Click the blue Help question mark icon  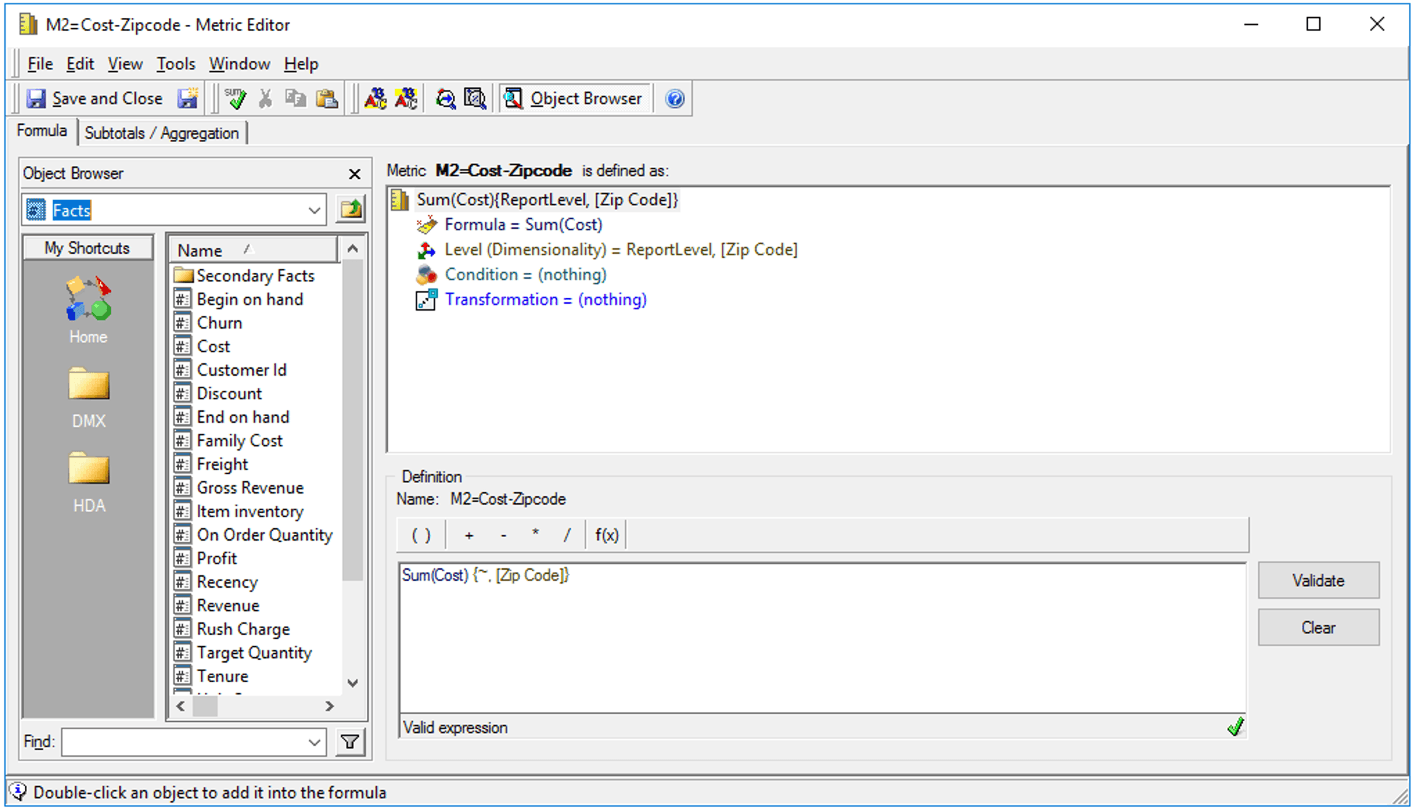(x=675, y=98)
